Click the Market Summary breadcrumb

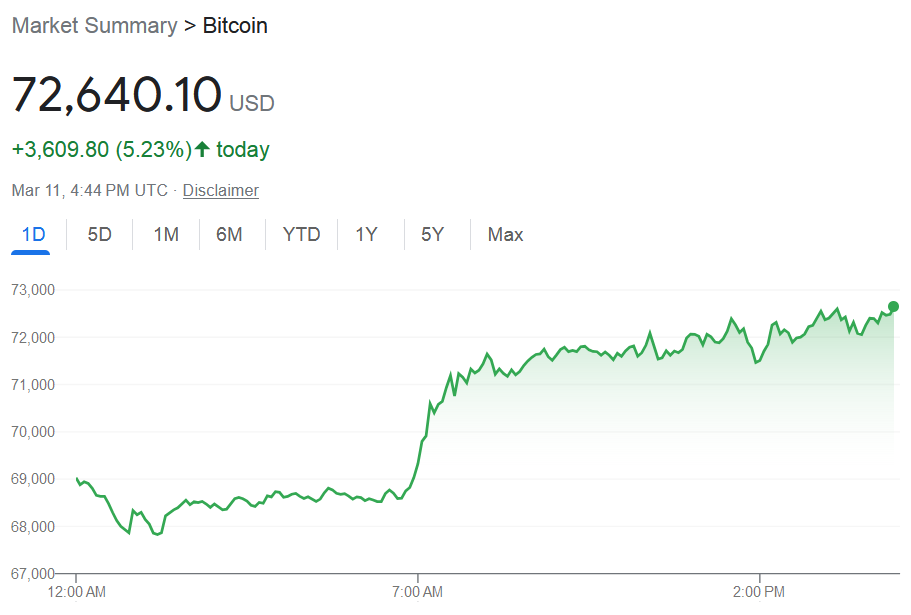94,26
